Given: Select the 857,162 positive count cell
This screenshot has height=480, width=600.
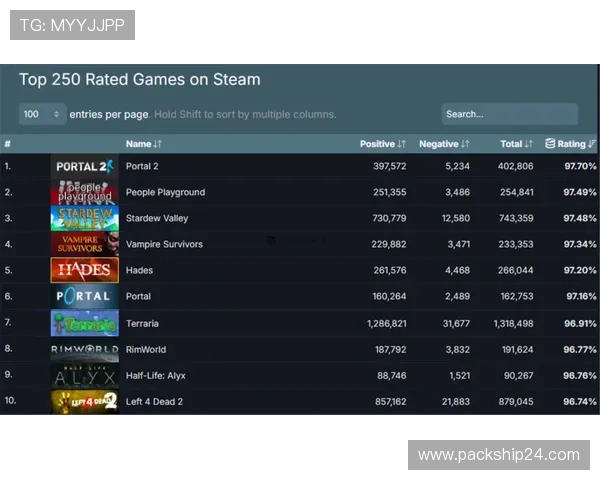Looking at the screenshot, I should pyautogui.click(x=390, y=402).
